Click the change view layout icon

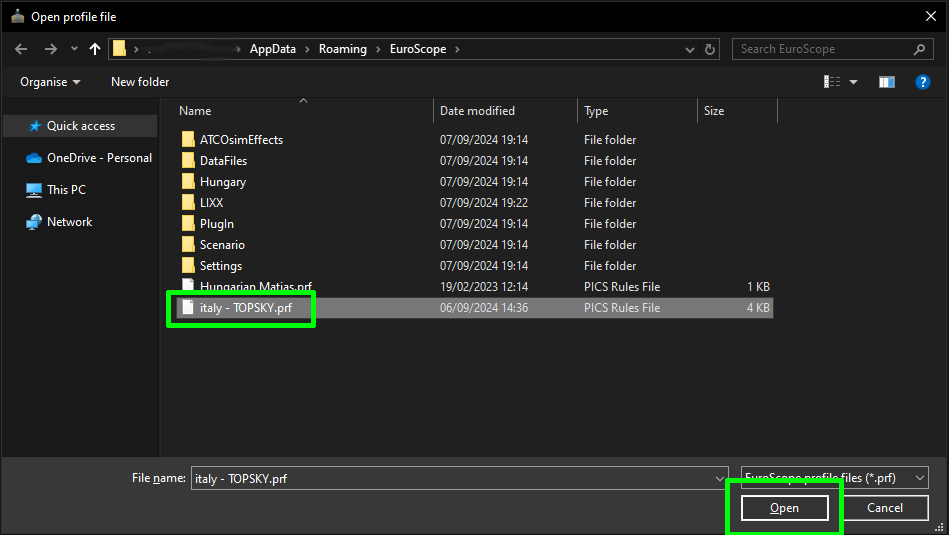click(832, 82)
